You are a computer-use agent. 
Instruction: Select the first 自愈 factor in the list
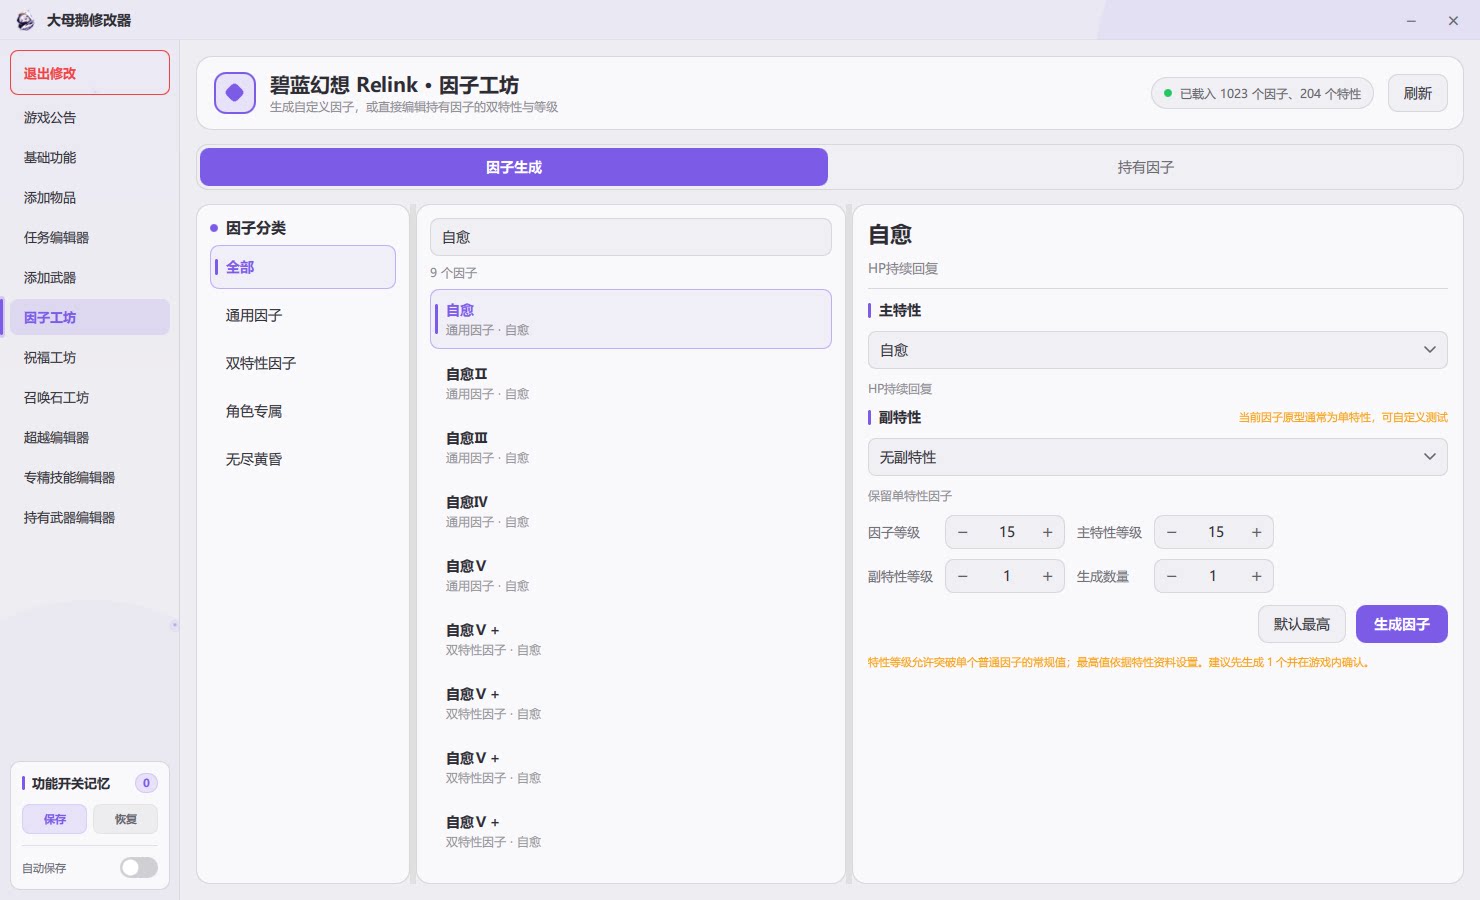(x=631, y=319)
